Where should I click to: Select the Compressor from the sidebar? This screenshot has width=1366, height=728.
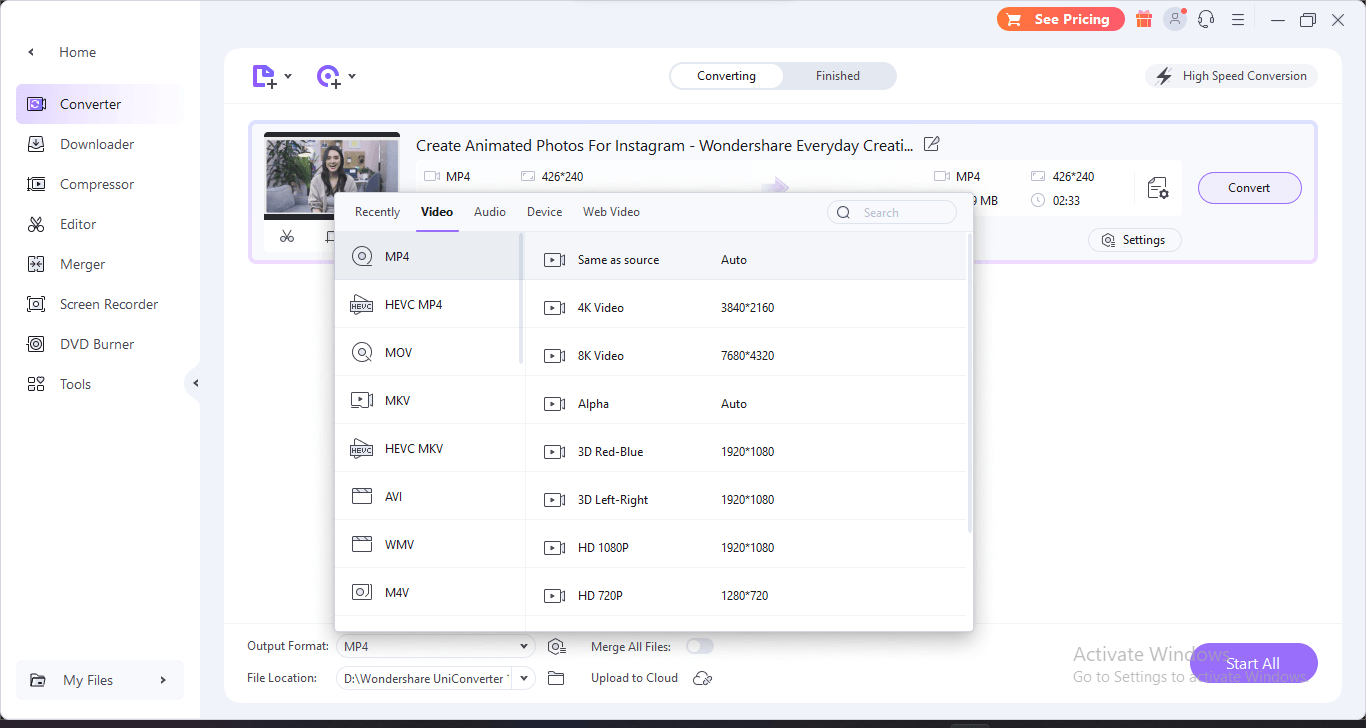(x=102, y=183)
